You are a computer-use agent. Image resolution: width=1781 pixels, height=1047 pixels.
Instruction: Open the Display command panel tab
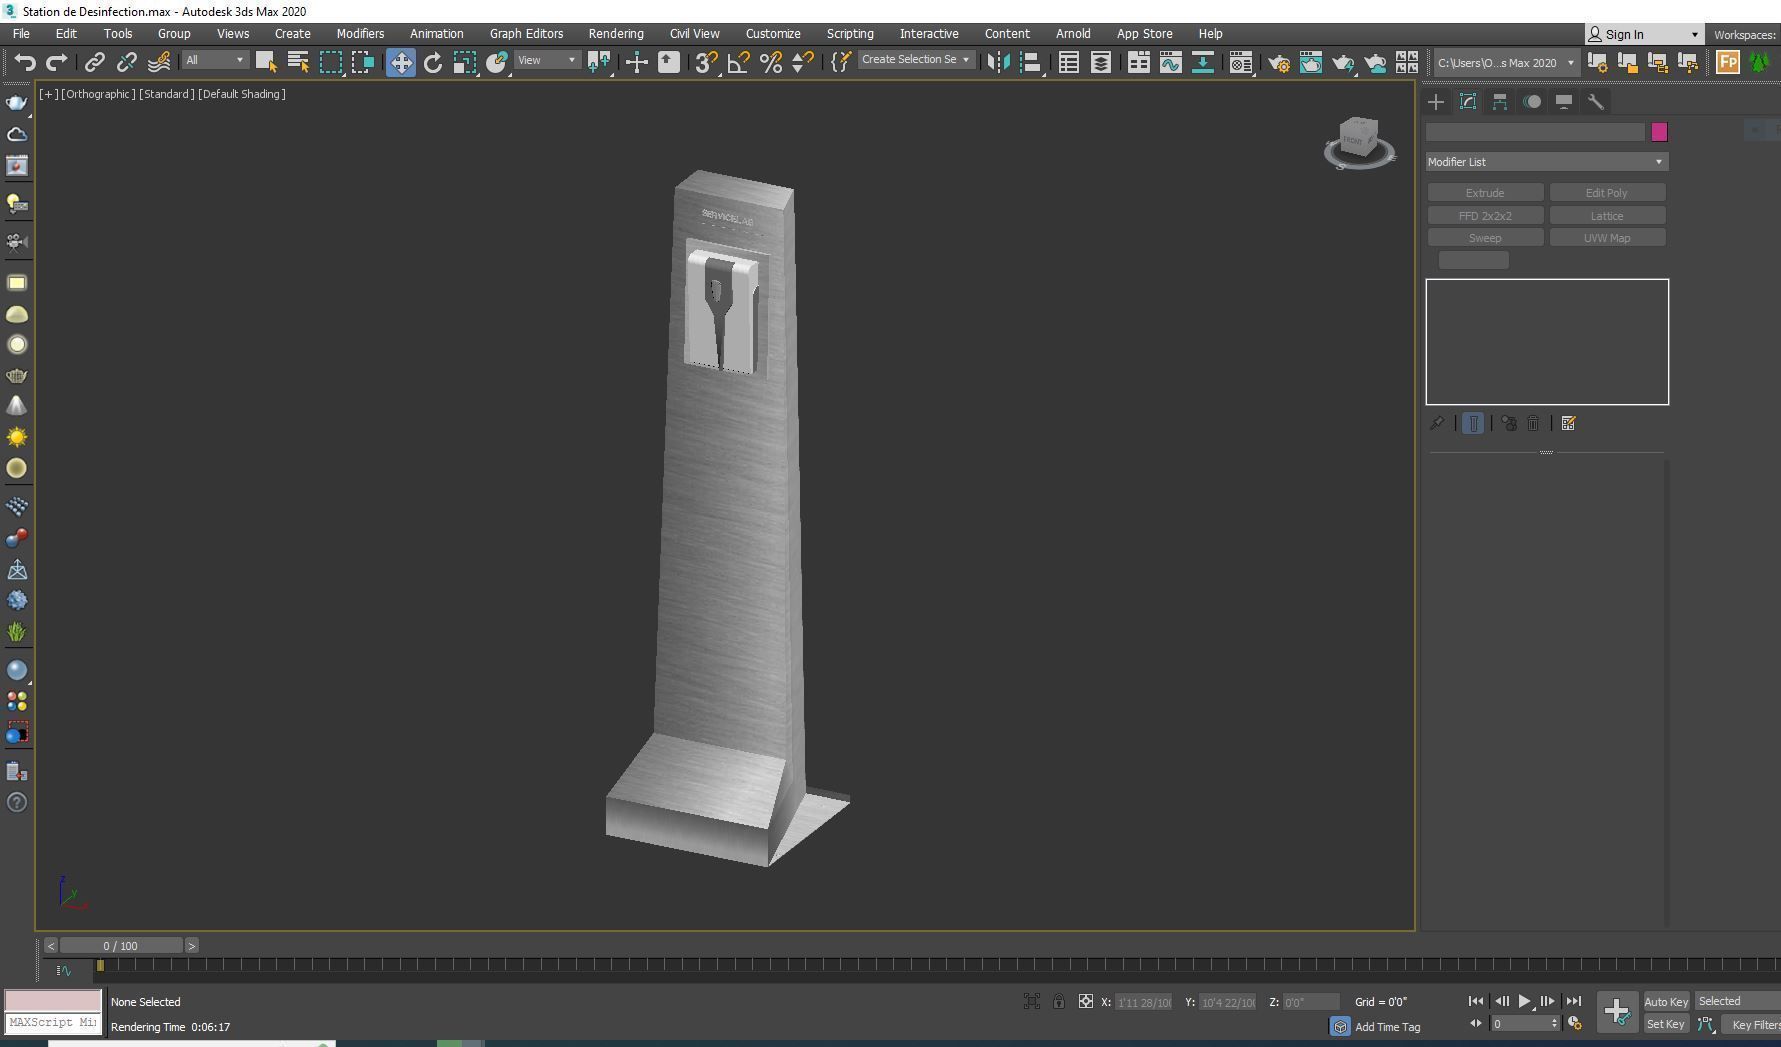coord(1564,102)
